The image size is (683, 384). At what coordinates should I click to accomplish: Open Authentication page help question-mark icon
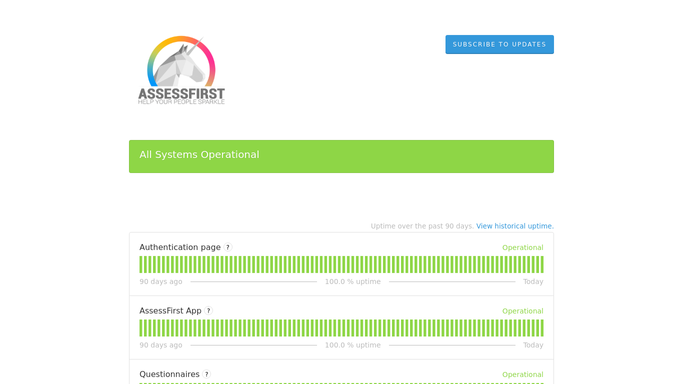pos(228,247)
